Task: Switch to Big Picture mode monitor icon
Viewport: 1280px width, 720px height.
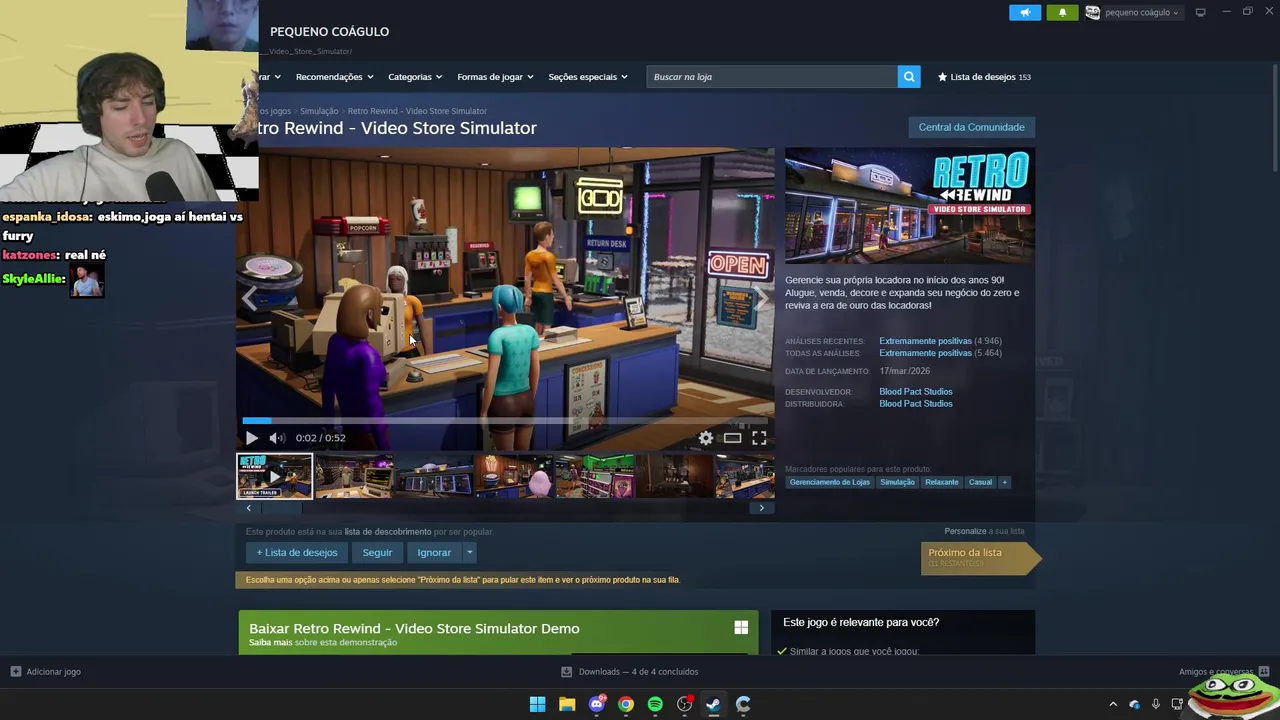Action: click(x=1200, y=12)
